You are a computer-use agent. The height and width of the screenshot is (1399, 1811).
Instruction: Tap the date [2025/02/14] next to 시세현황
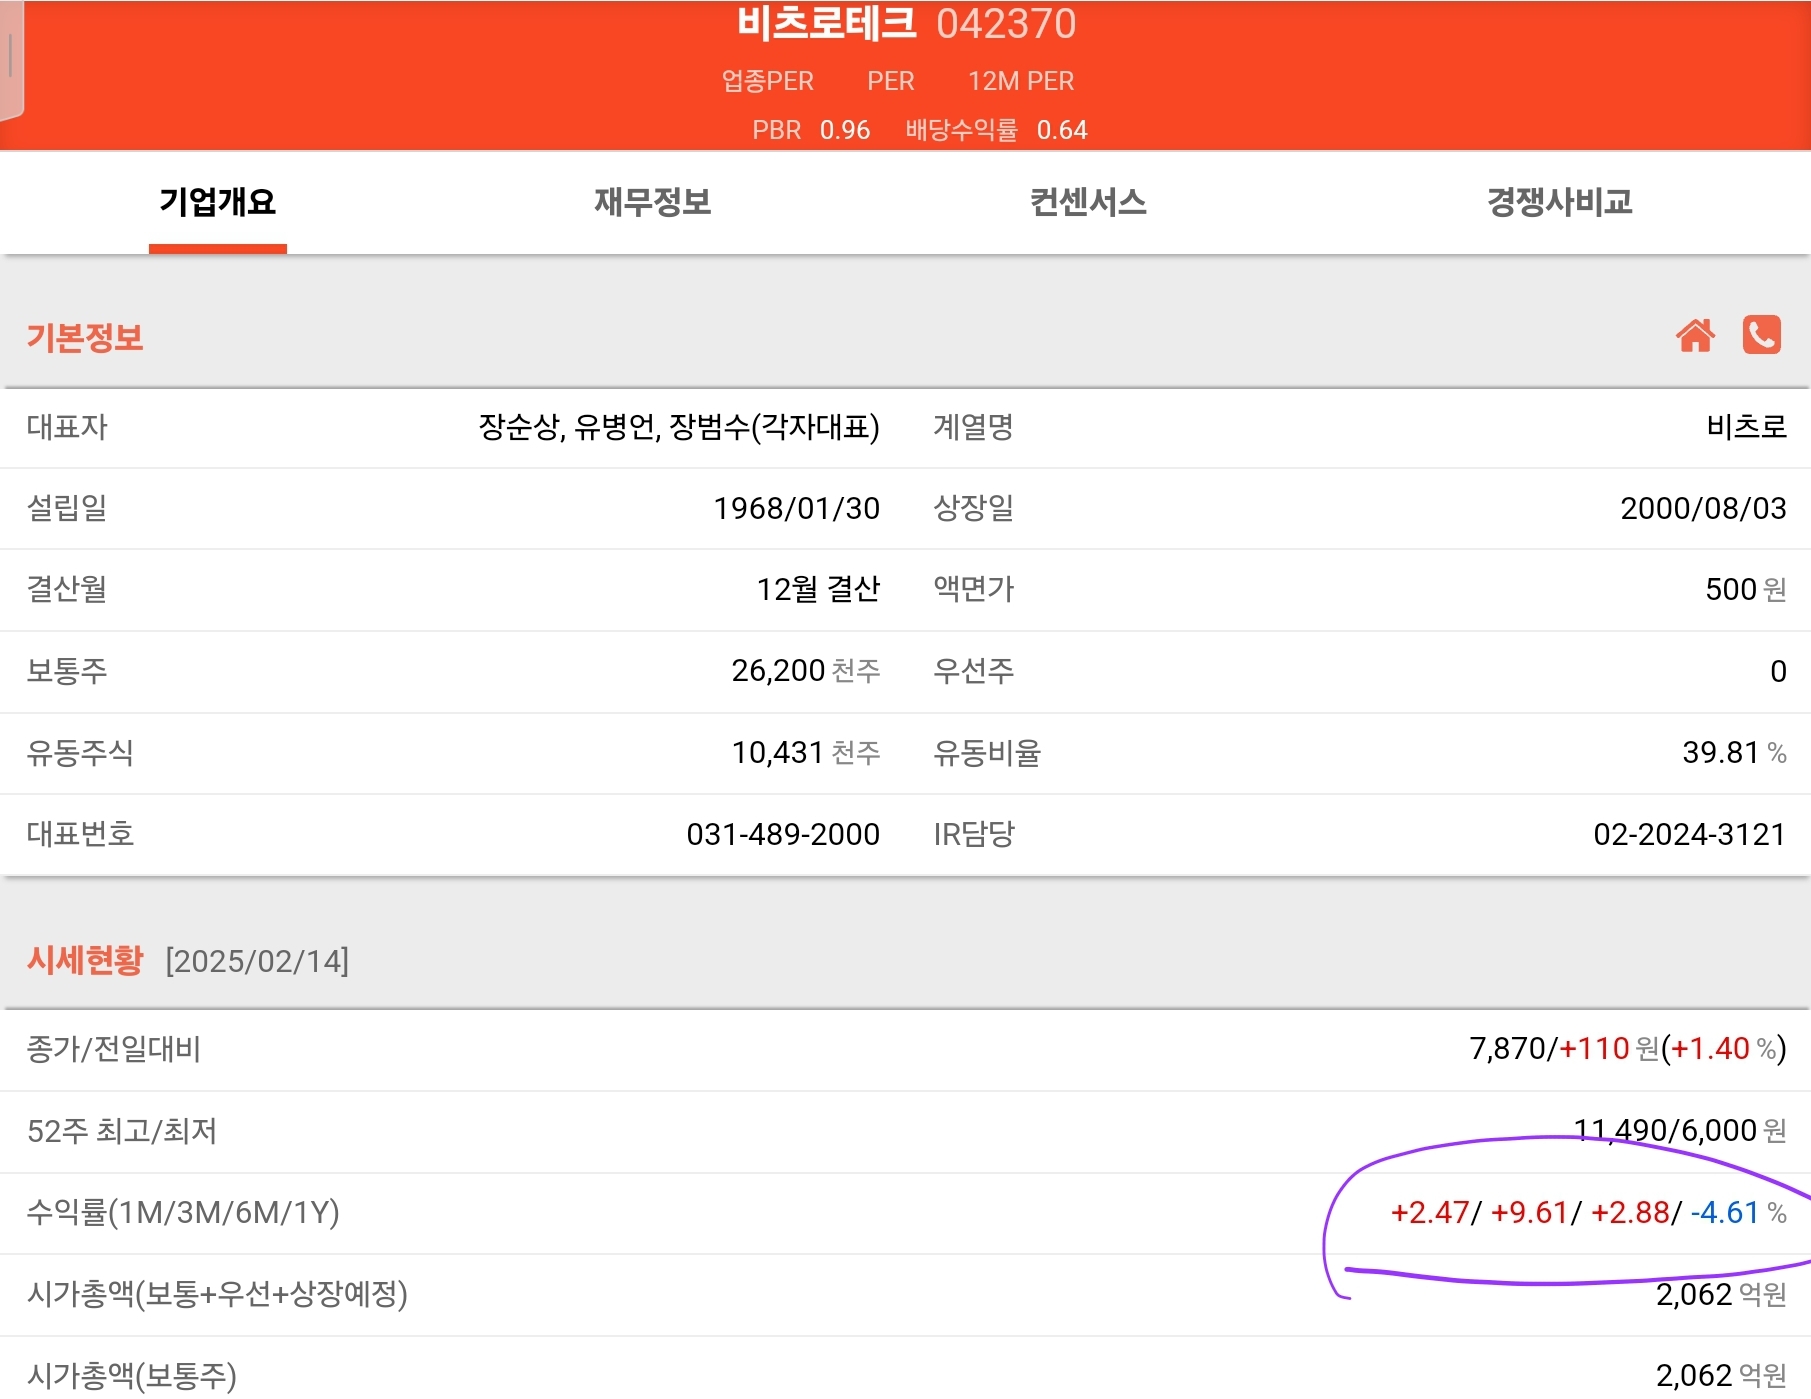(x=257, y=962)
